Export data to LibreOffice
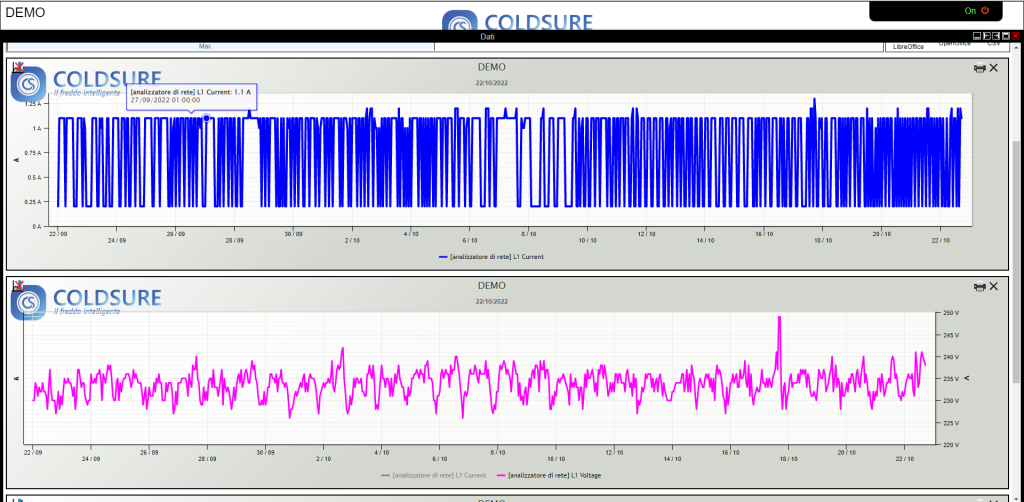The width and height of the screenshot is (1024, 502). tap(908, 46)
